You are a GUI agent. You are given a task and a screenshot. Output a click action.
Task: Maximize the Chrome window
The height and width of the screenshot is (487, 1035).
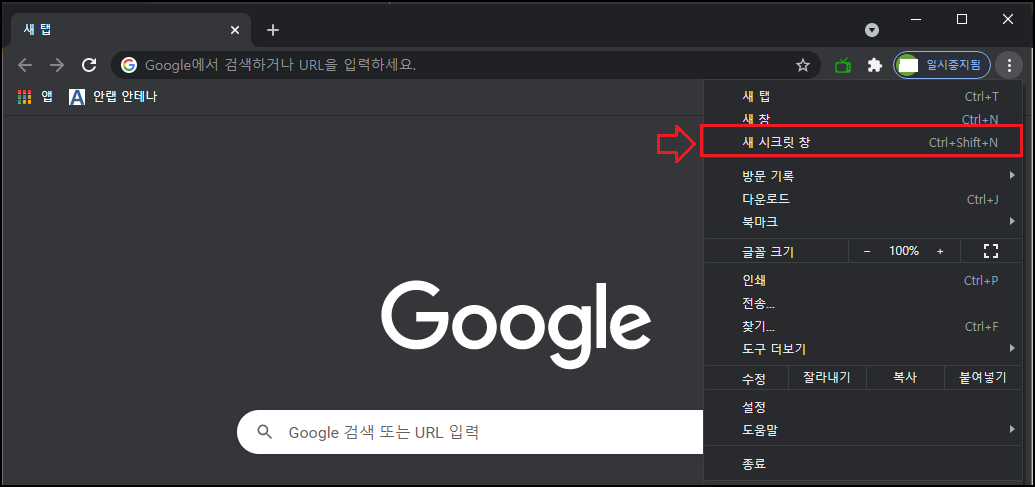(x=962, y=20)
